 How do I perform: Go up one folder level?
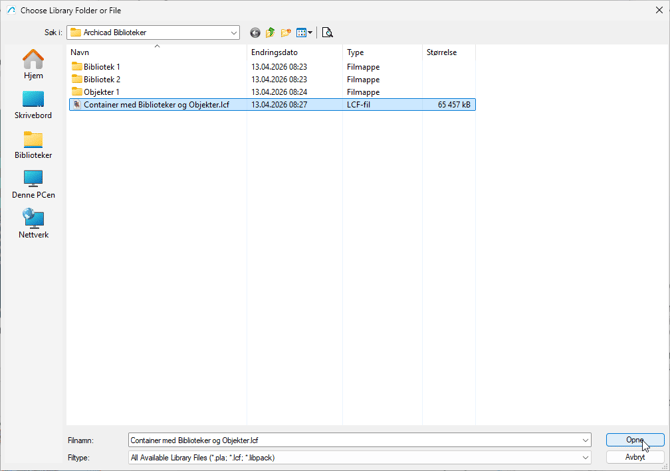click(270, 33)
